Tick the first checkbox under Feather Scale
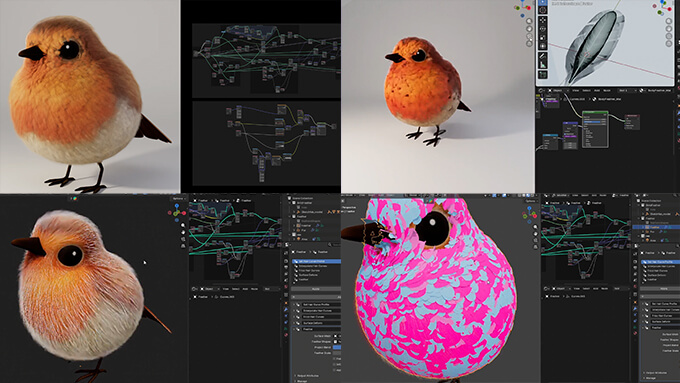 (x=335, y=359)
